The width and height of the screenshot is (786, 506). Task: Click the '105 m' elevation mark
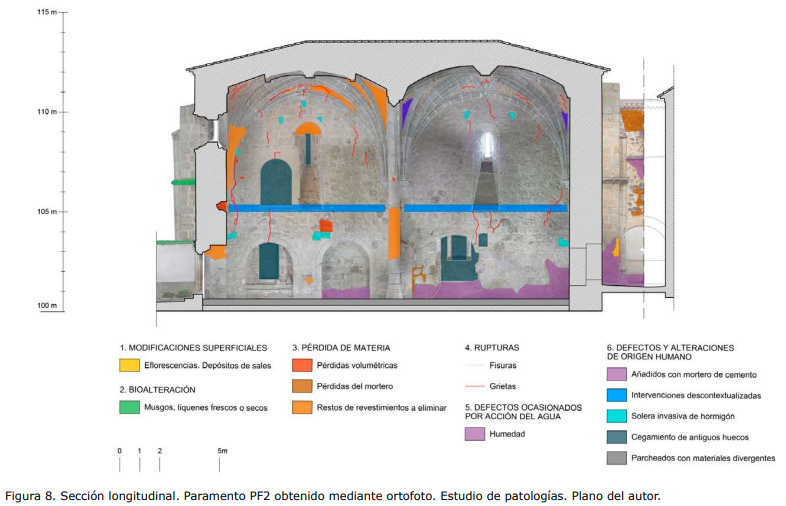point(47,212)
